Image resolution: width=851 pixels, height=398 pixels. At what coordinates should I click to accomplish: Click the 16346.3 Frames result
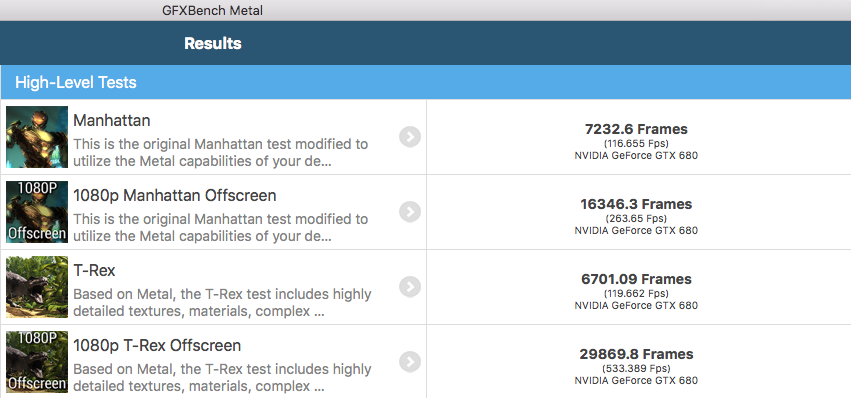(x=636, y=204)
